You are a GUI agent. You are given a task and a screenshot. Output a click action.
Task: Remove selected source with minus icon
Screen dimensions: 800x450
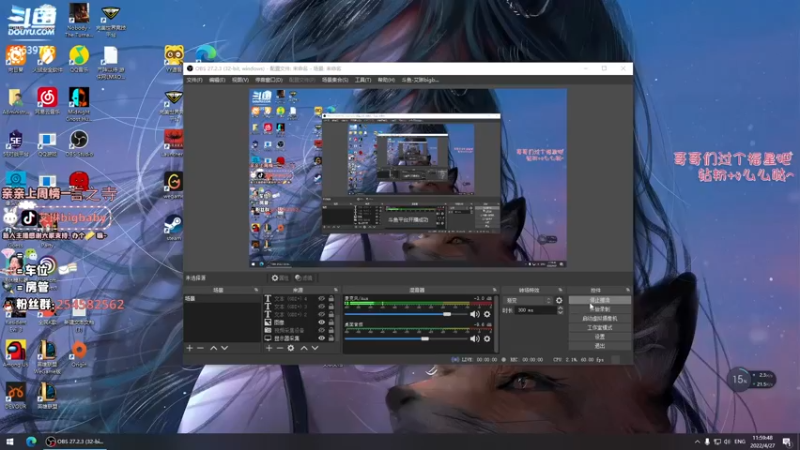pyautogui.click(x=280, y=348)
